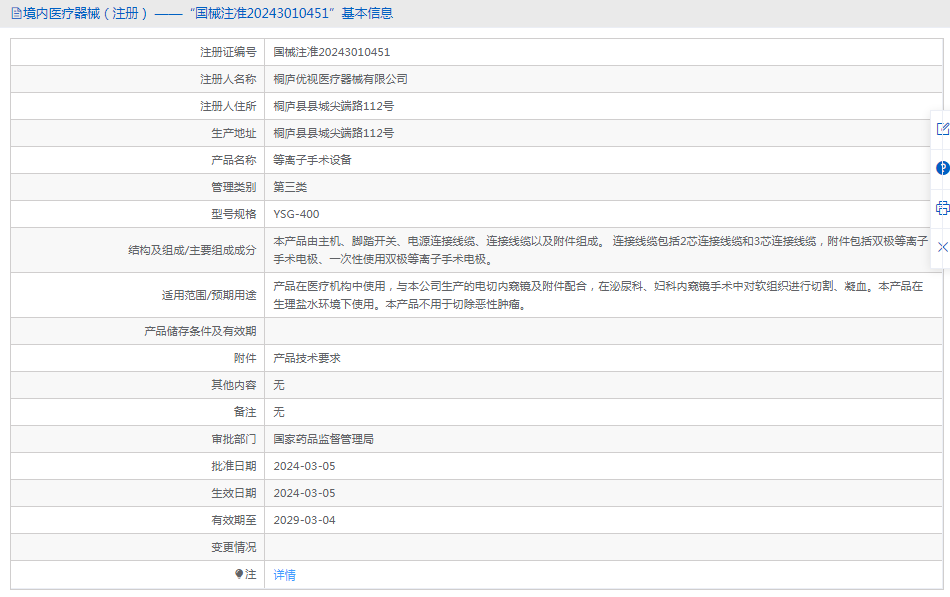Select the approving department 国家药品监督管理局
Screen dimensions: 950x597
click(x=324, y=439)
